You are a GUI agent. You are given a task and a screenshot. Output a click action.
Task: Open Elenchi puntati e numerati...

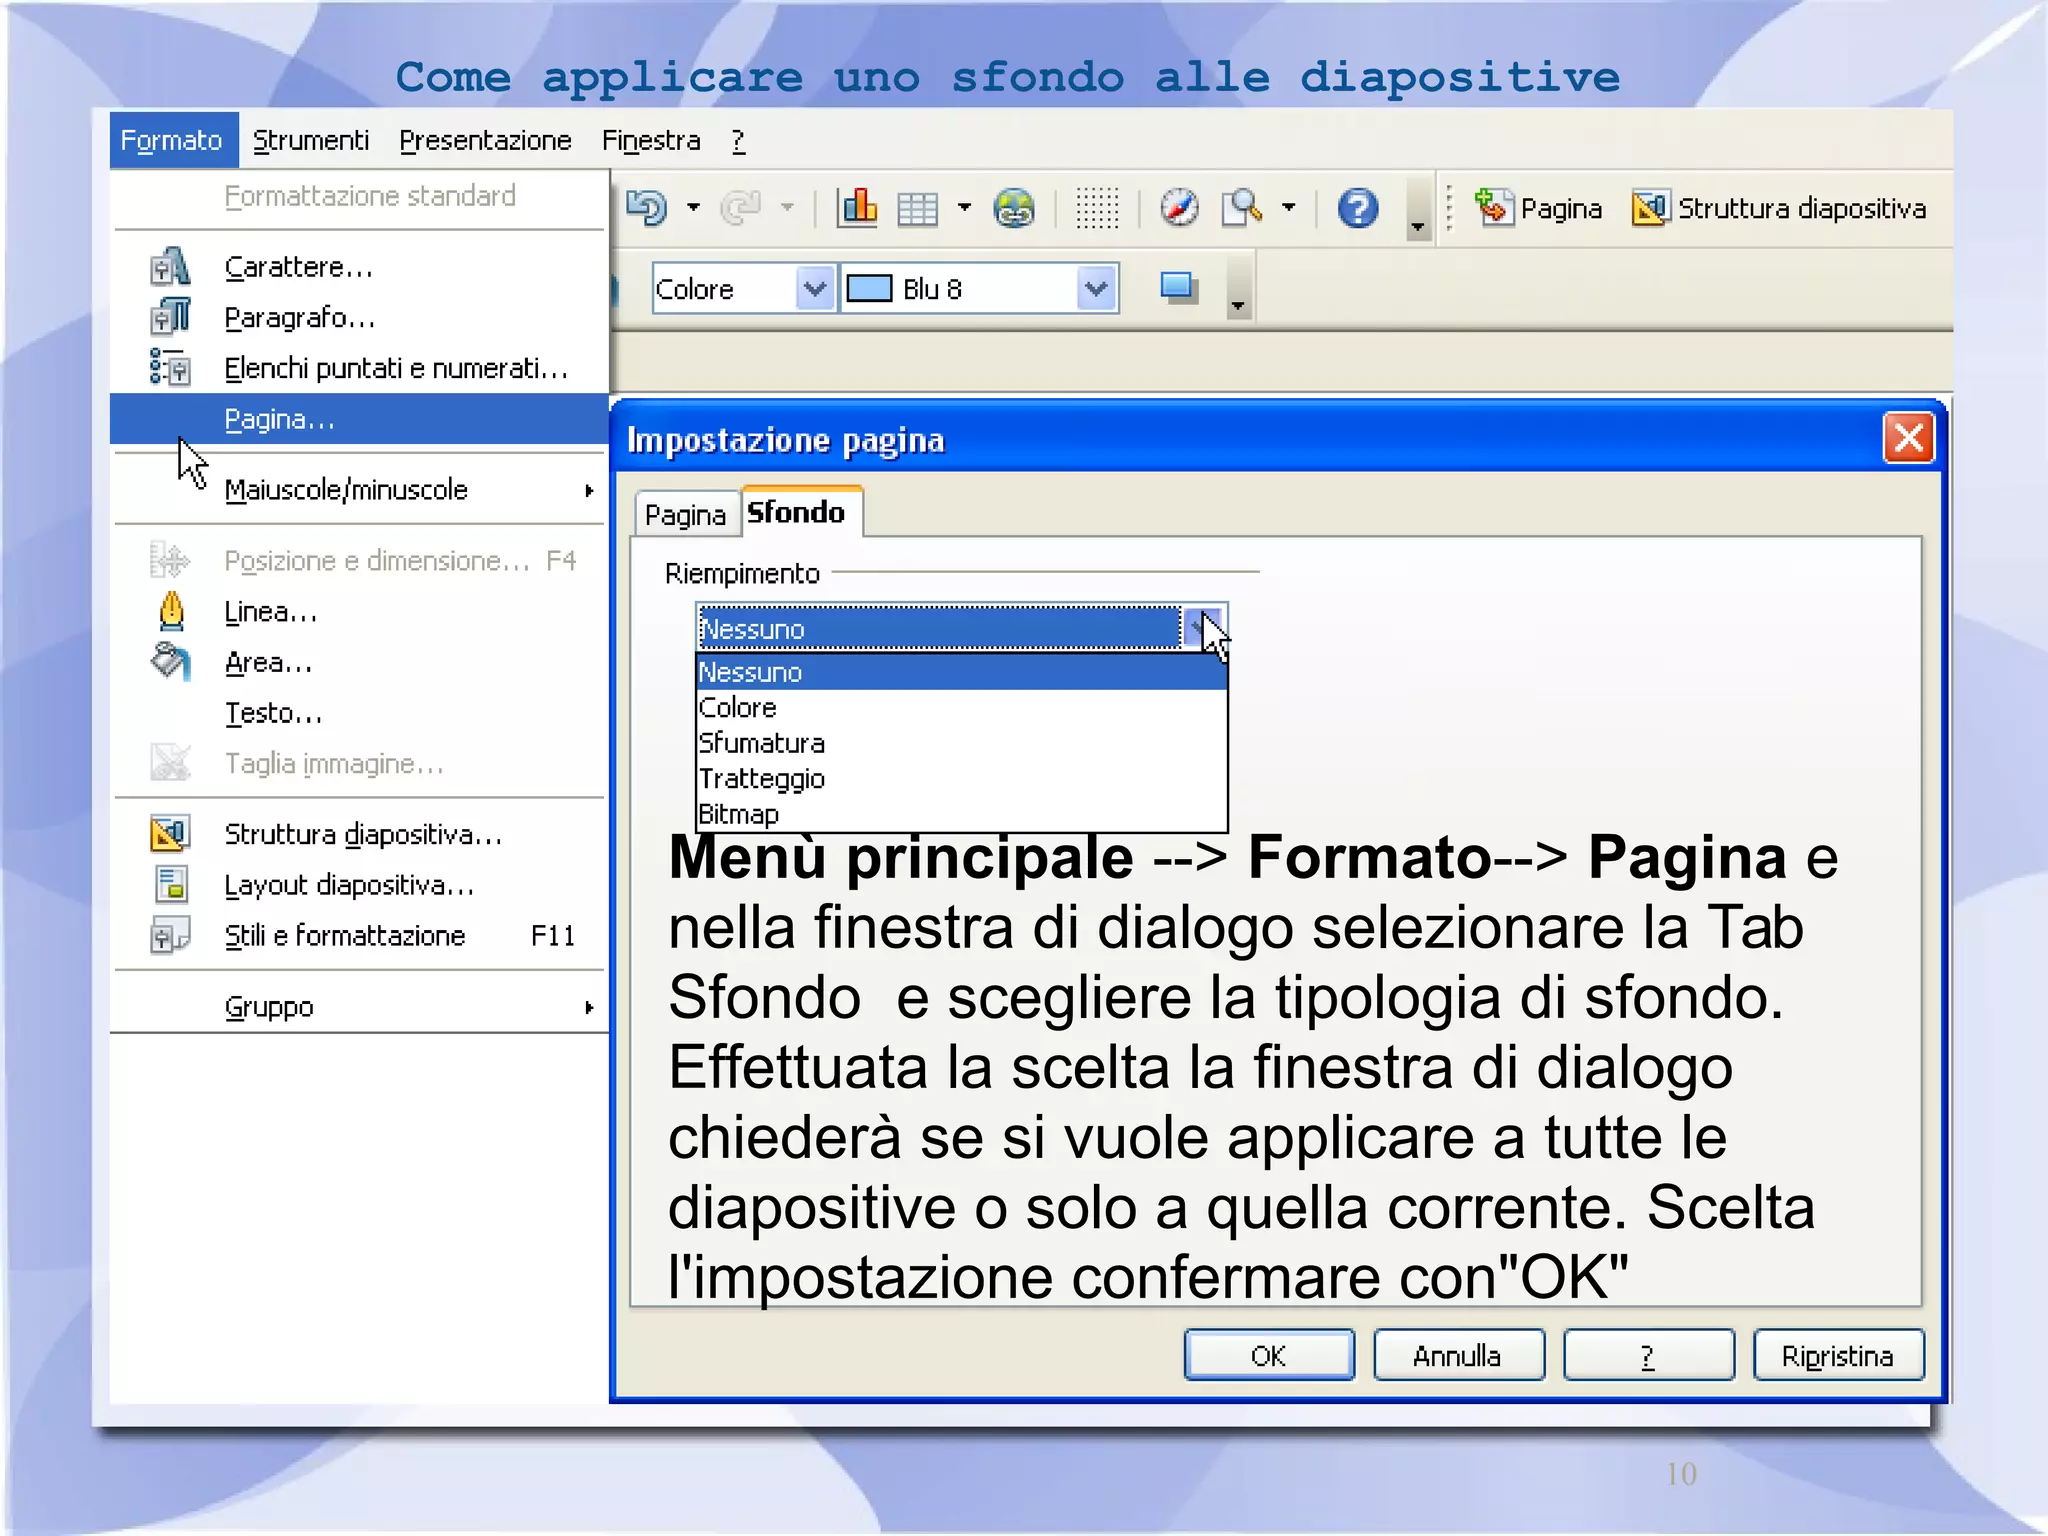pyautogui.click(x=358, y=369)
